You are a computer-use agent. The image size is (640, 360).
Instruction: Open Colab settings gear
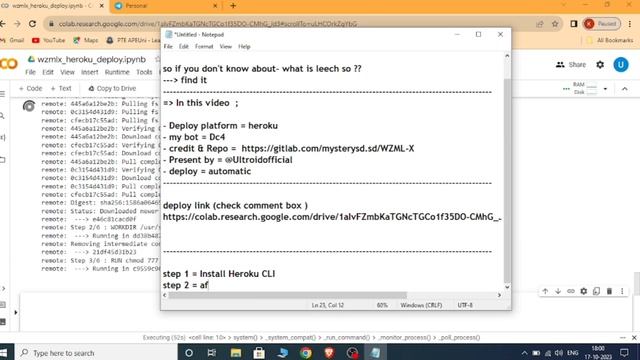coord(600,64)
